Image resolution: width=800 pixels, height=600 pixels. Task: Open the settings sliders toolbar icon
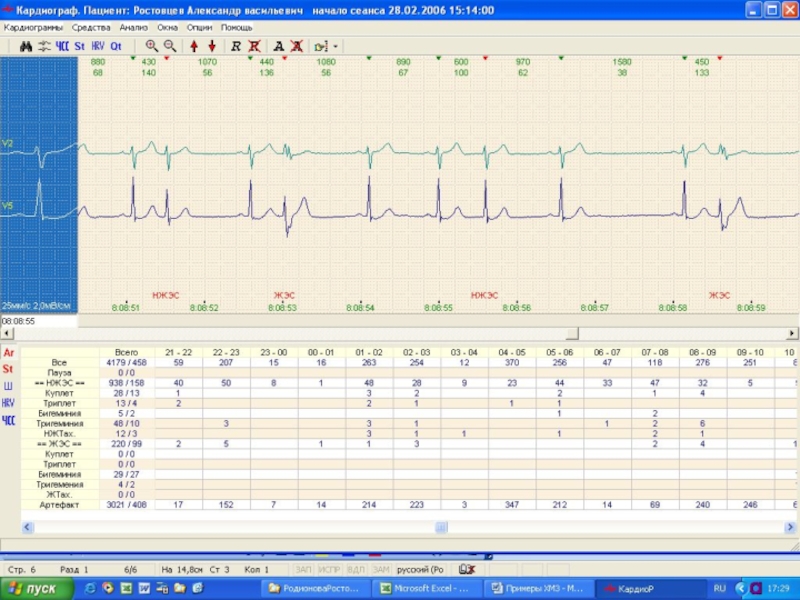44,46
